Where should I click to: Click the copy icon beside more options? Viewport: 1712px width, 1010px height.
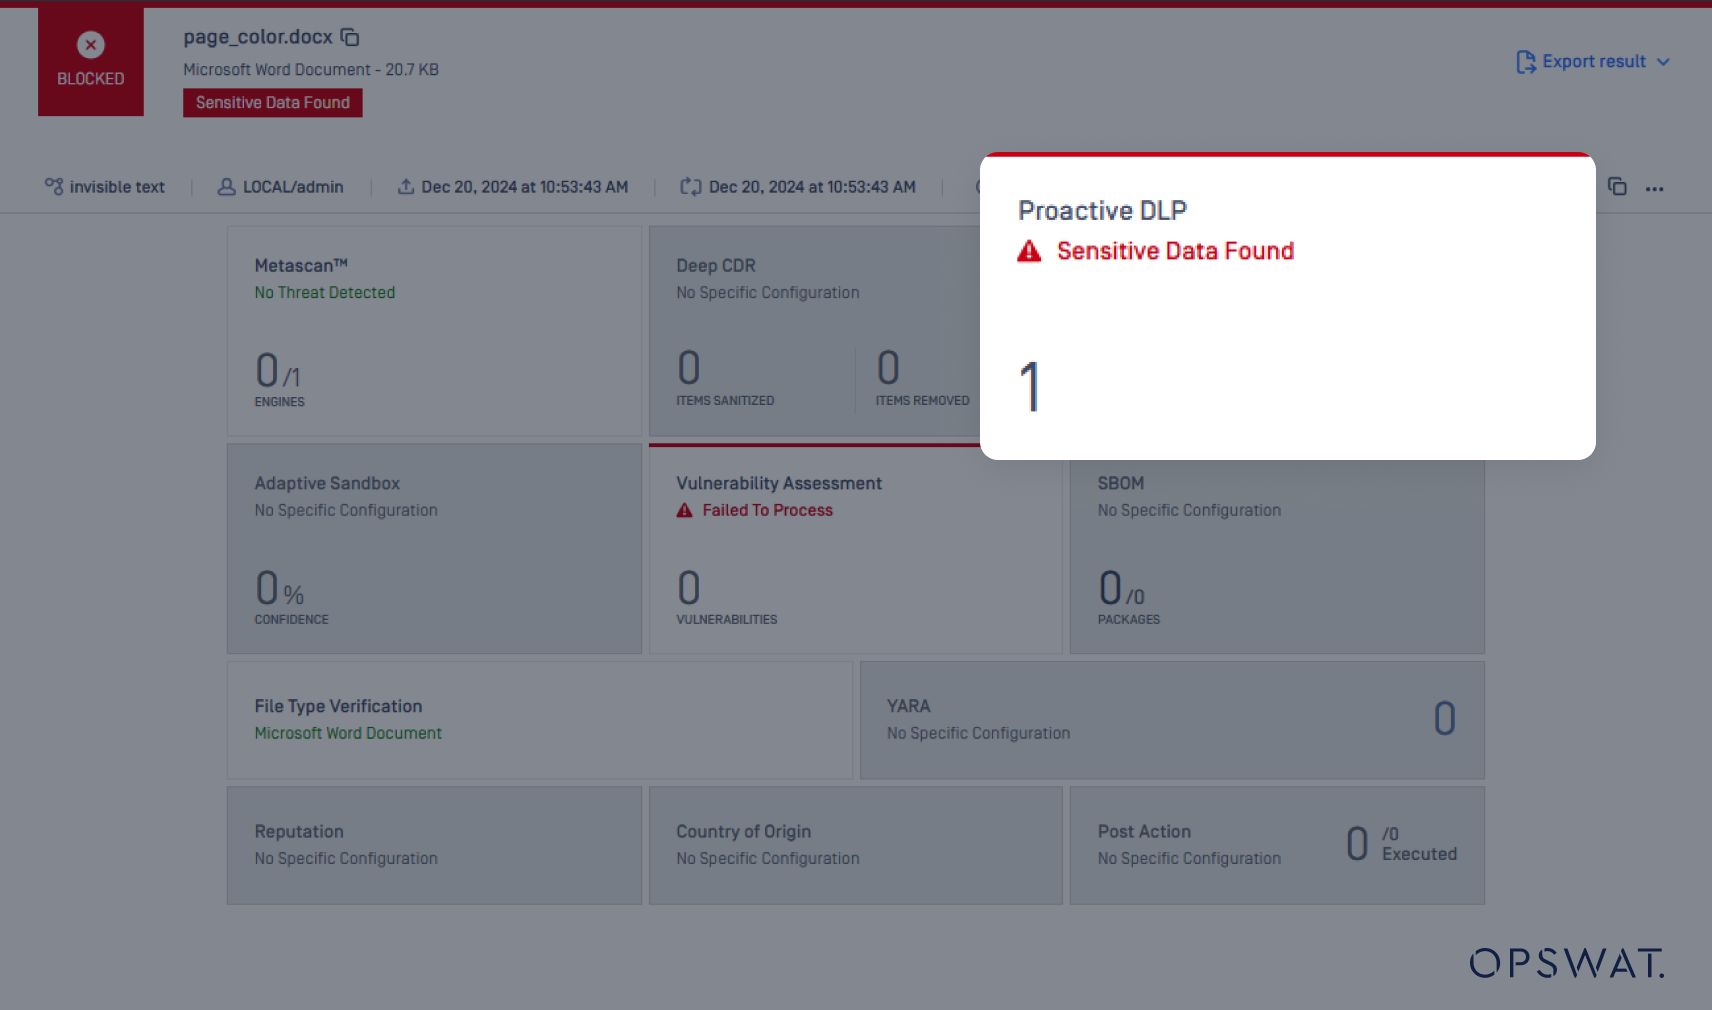[1617, 187]
